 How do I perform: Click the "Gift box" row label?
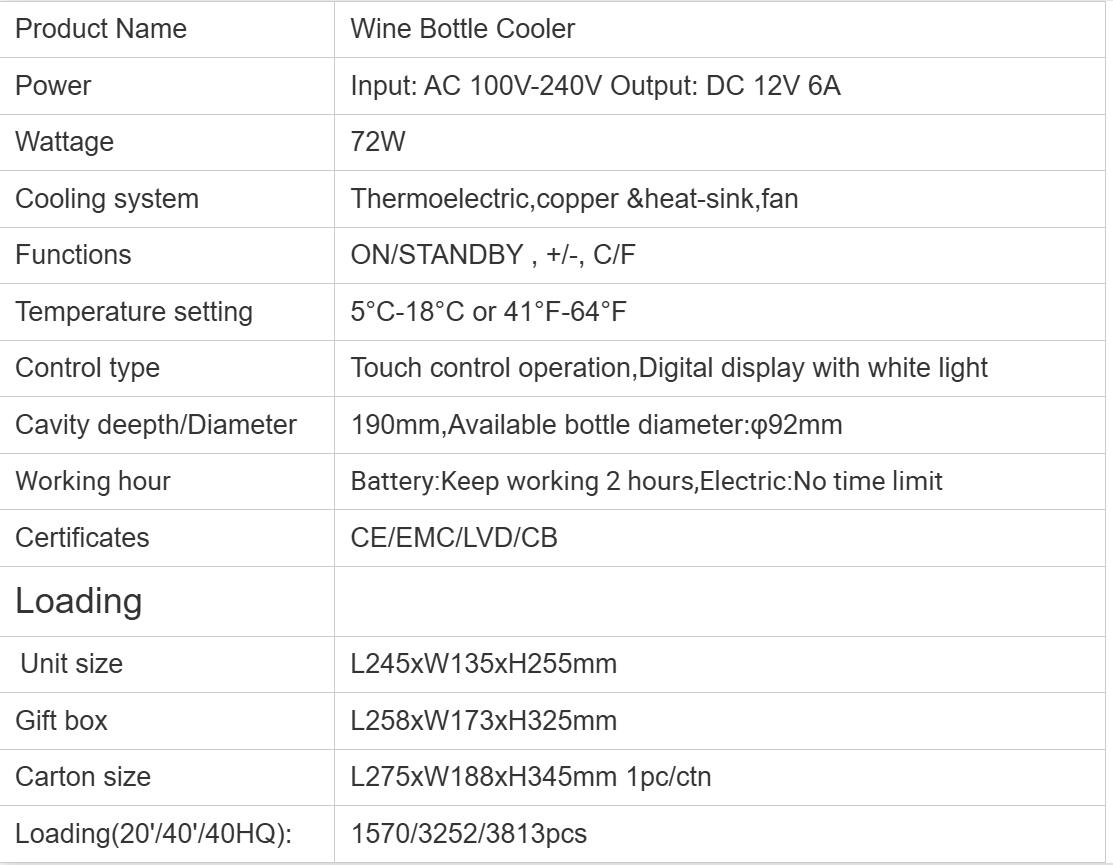(62, 720)
